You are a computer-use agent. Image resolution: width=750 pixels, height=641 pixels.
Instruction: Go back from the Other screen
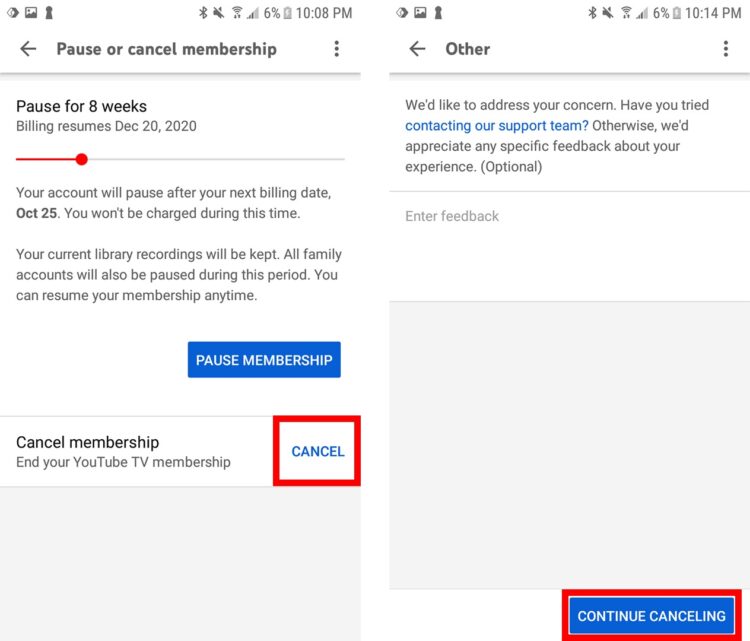click(x=418, y=49)
